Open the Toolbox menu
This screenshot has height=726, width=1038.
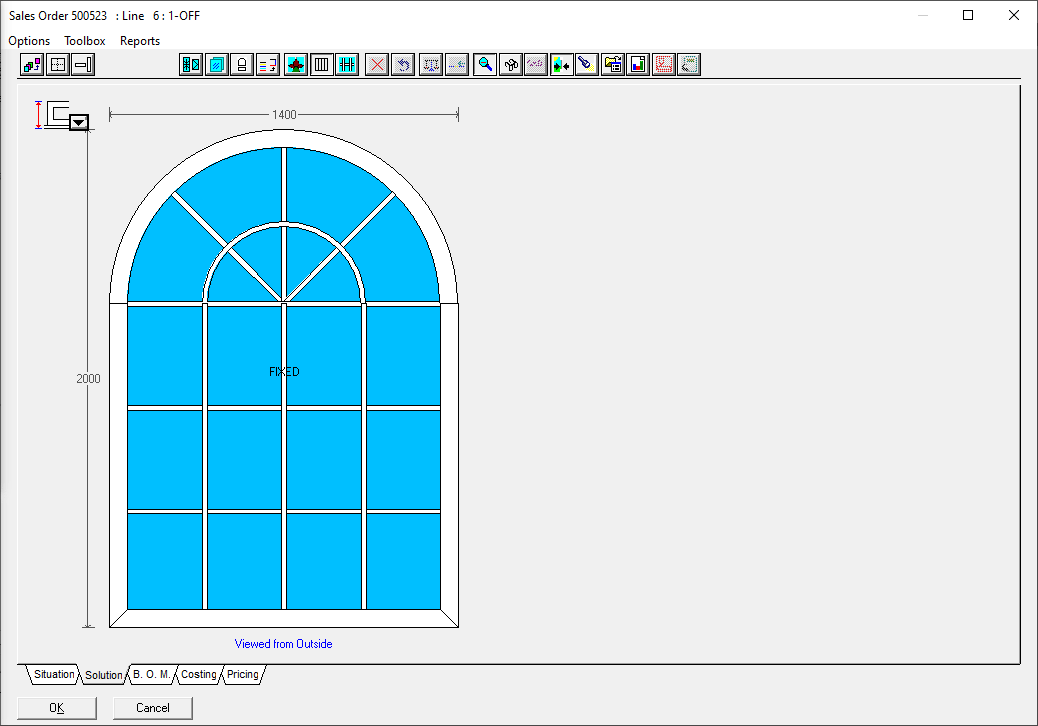click(85, 41)
